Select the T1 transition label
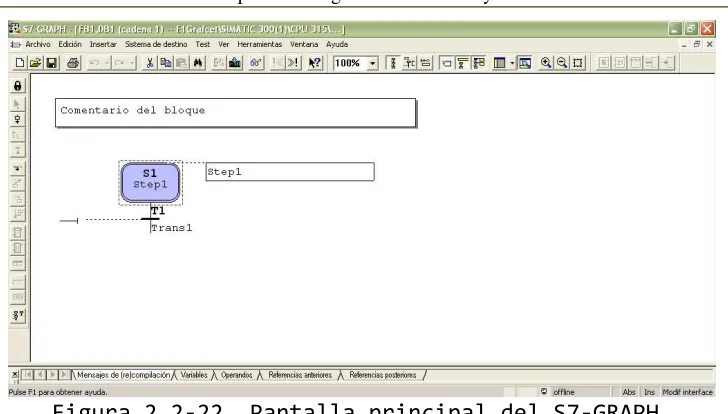The width and height of the screenshot is (728, 414). coord(158,211)
